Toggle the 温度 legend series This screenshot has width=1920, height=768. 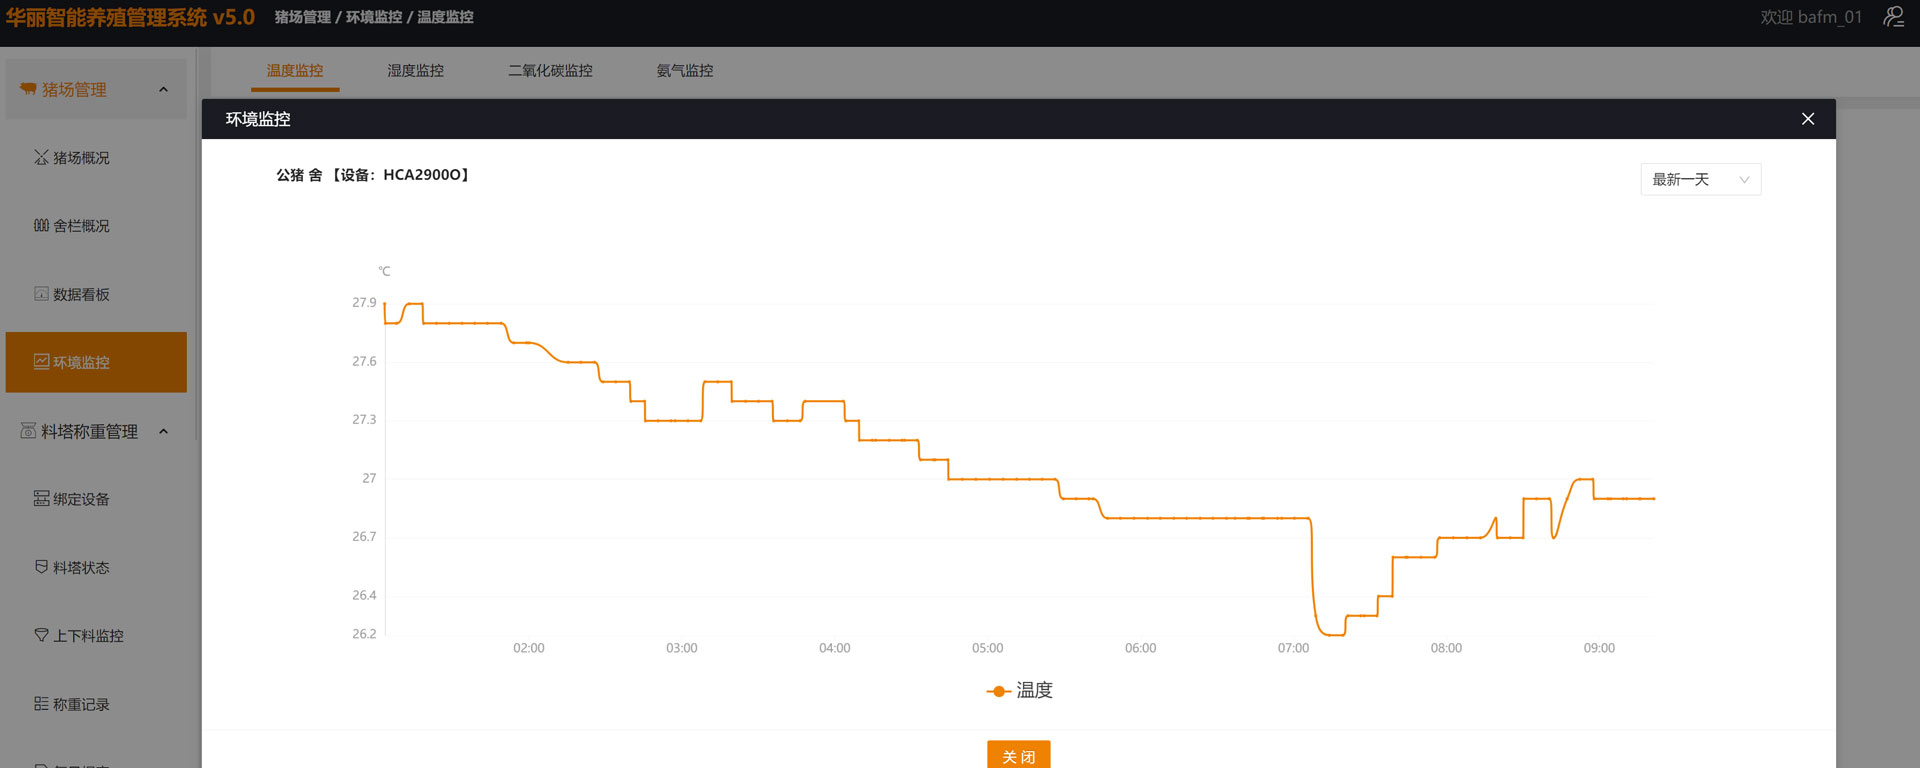click(1019, 690)
